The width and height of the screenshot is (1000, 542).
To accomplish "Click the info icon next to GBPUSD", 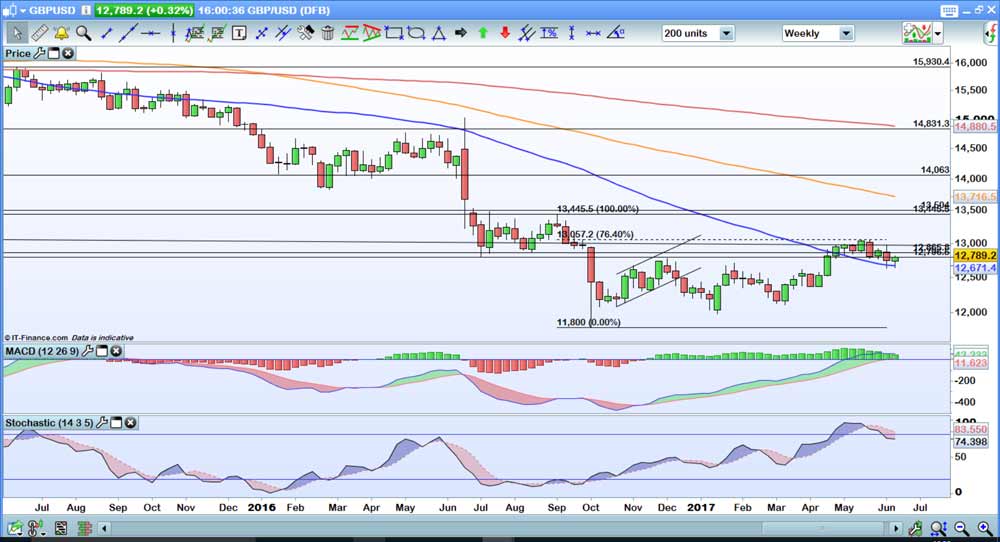I will pyautogui.click(x=85, y=11).
